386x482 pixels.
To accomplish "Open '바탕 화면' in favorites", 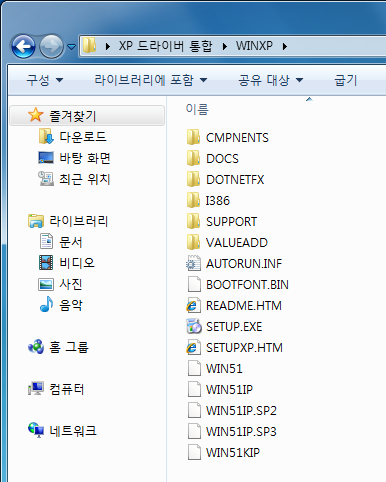I will point(85,158).
